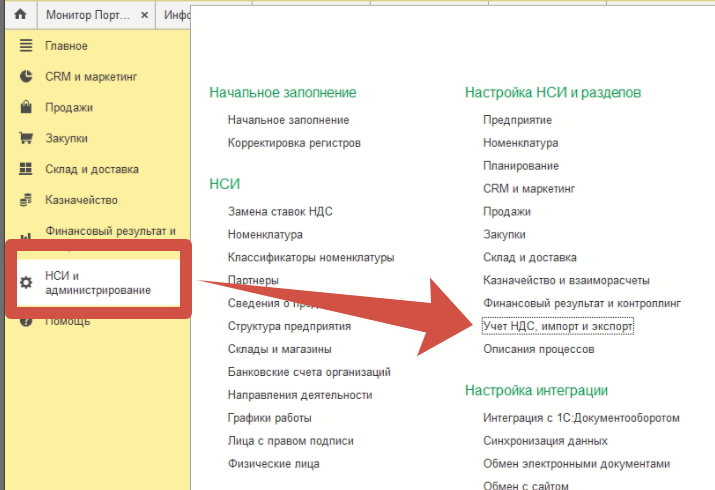Image resolution: width=715 pixels, height=490 pixels.
Task: Click the НСИ и администрирование gear icon
Action: 26,283
